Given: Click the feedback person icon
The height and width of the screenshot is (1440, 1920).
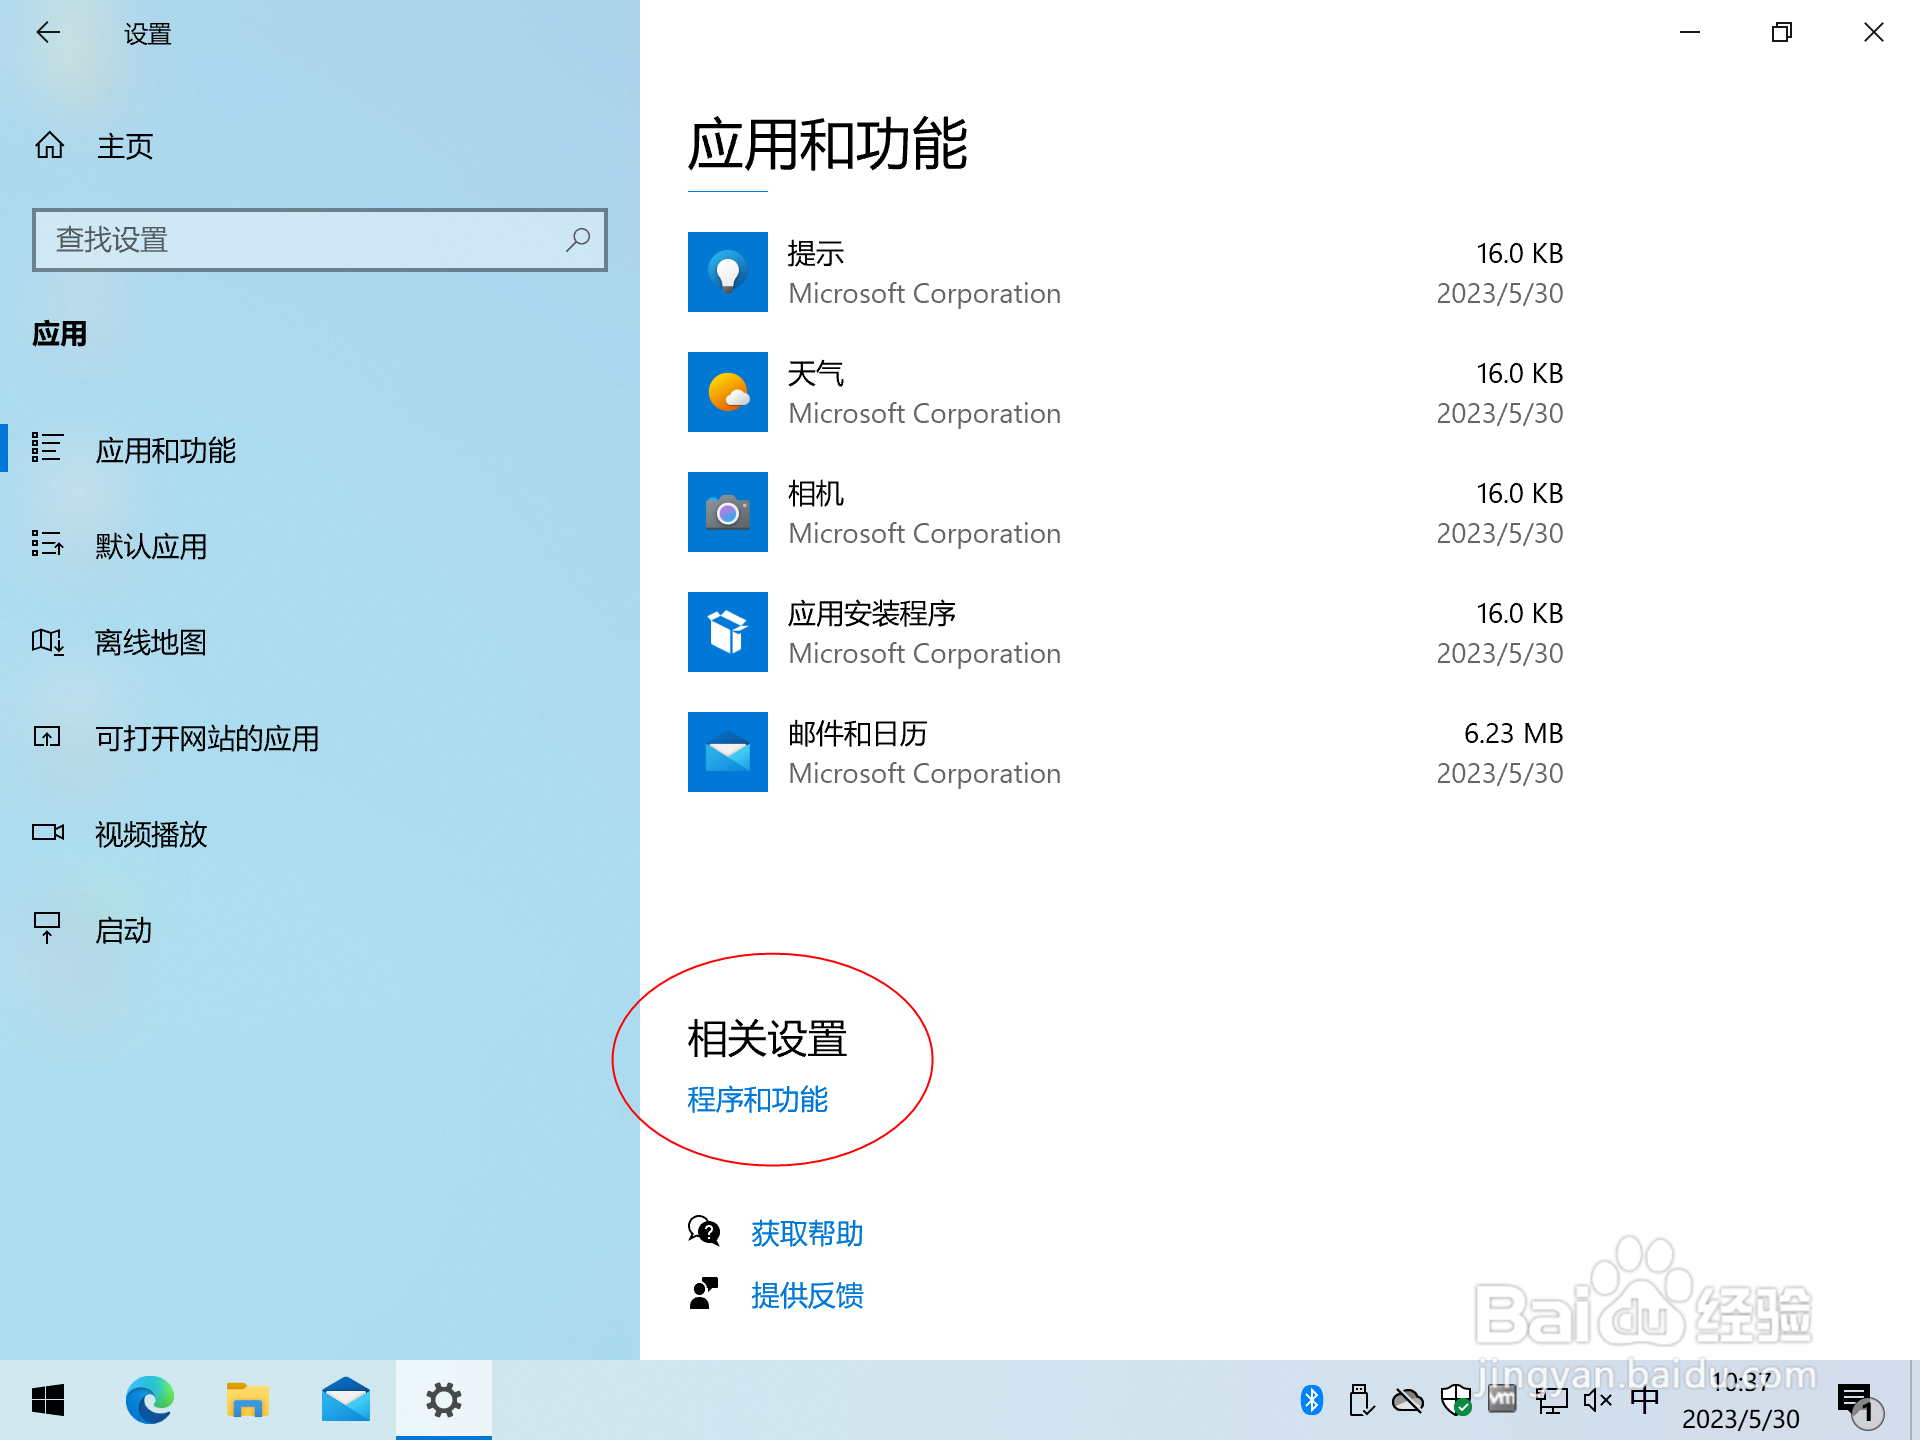Looking at the screenshot, I should click(x=704, y=1293).
